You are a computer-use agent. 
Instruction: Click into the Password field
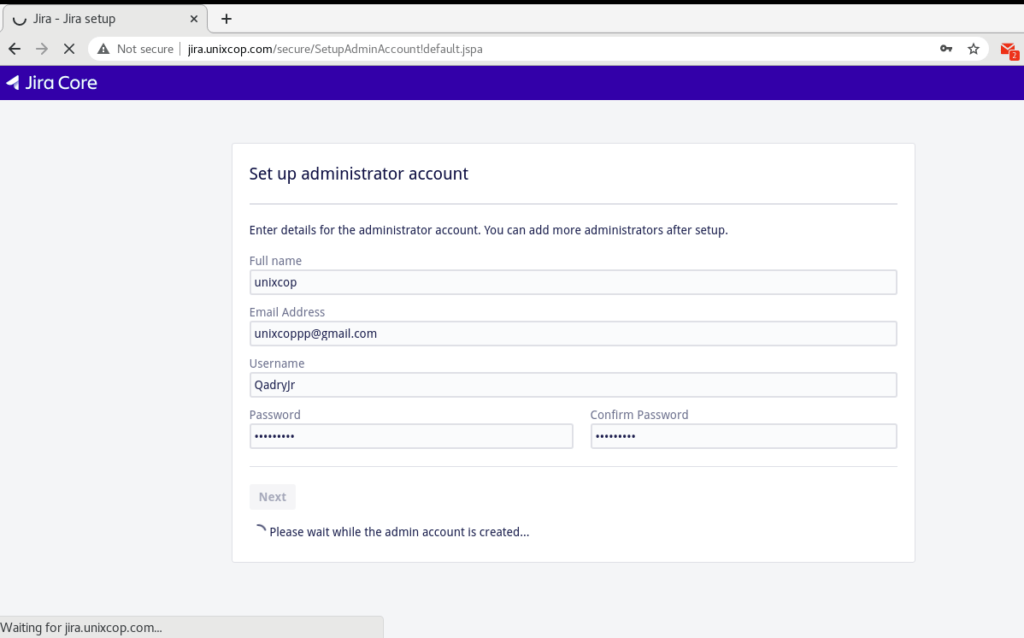tap(411, 436)
